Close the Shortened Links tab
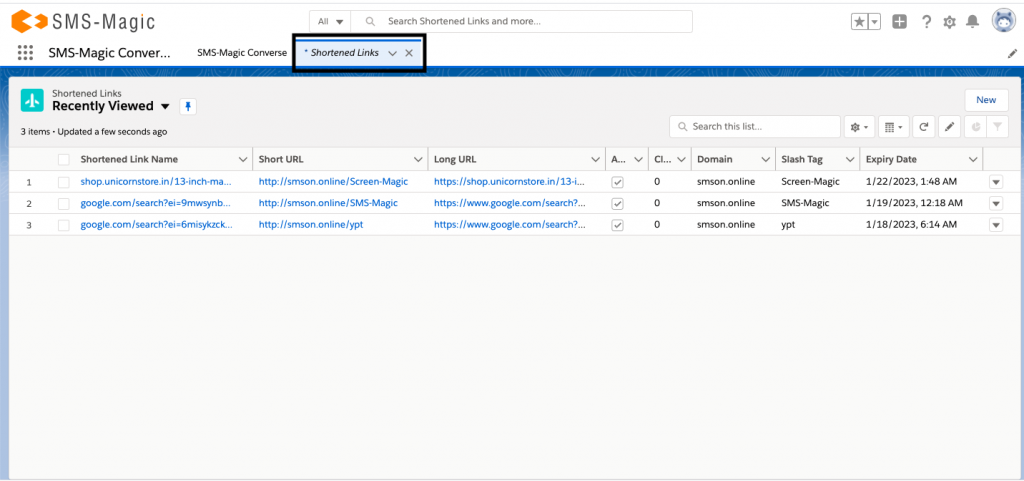This screenshot has height=481, width=1024. point(409,54)
